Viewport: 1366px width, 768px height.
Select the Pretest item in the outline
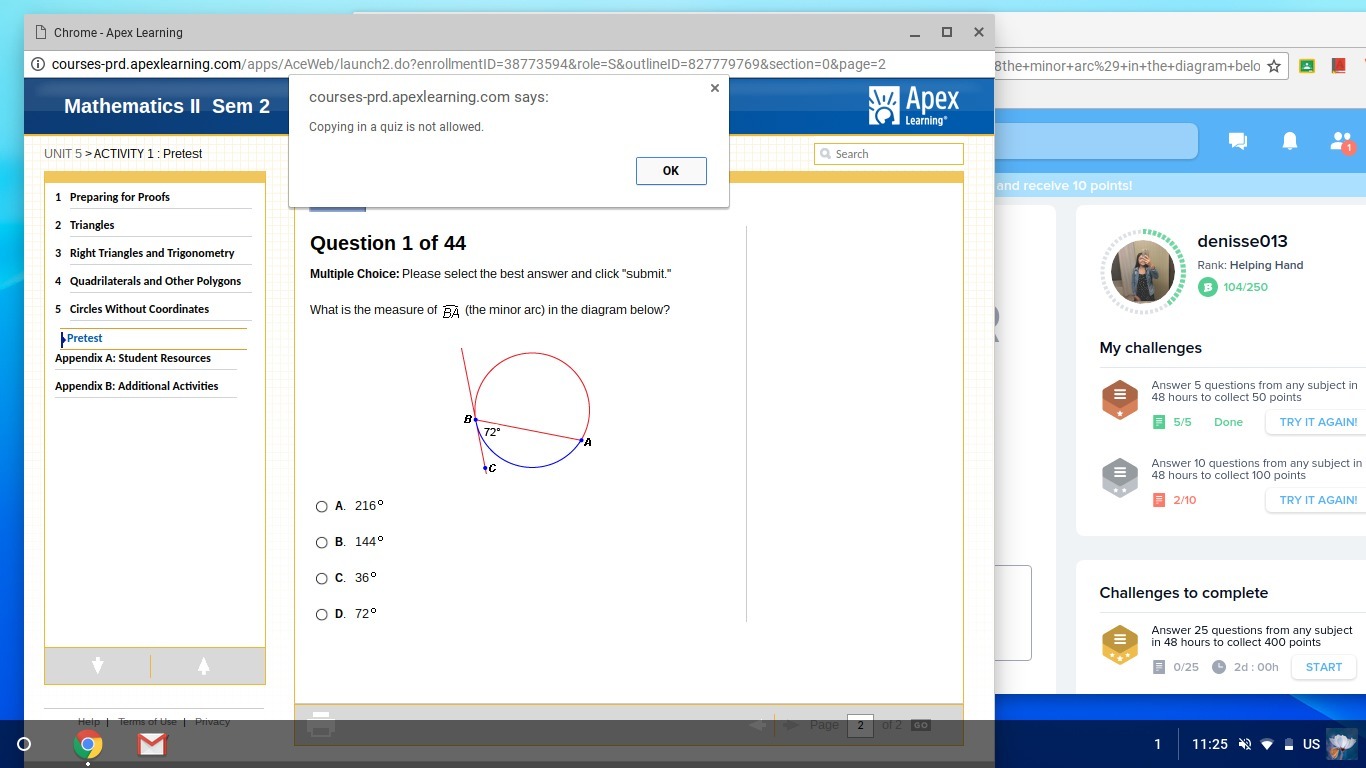pos(85,338)
